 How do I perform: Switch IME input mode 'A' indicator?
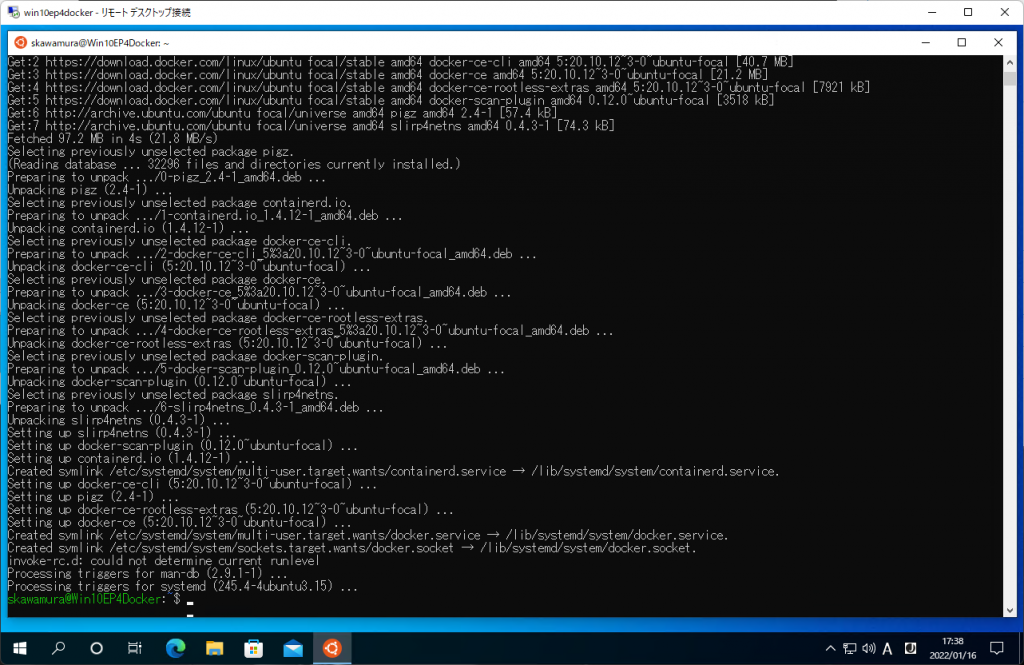click(887, 648)
